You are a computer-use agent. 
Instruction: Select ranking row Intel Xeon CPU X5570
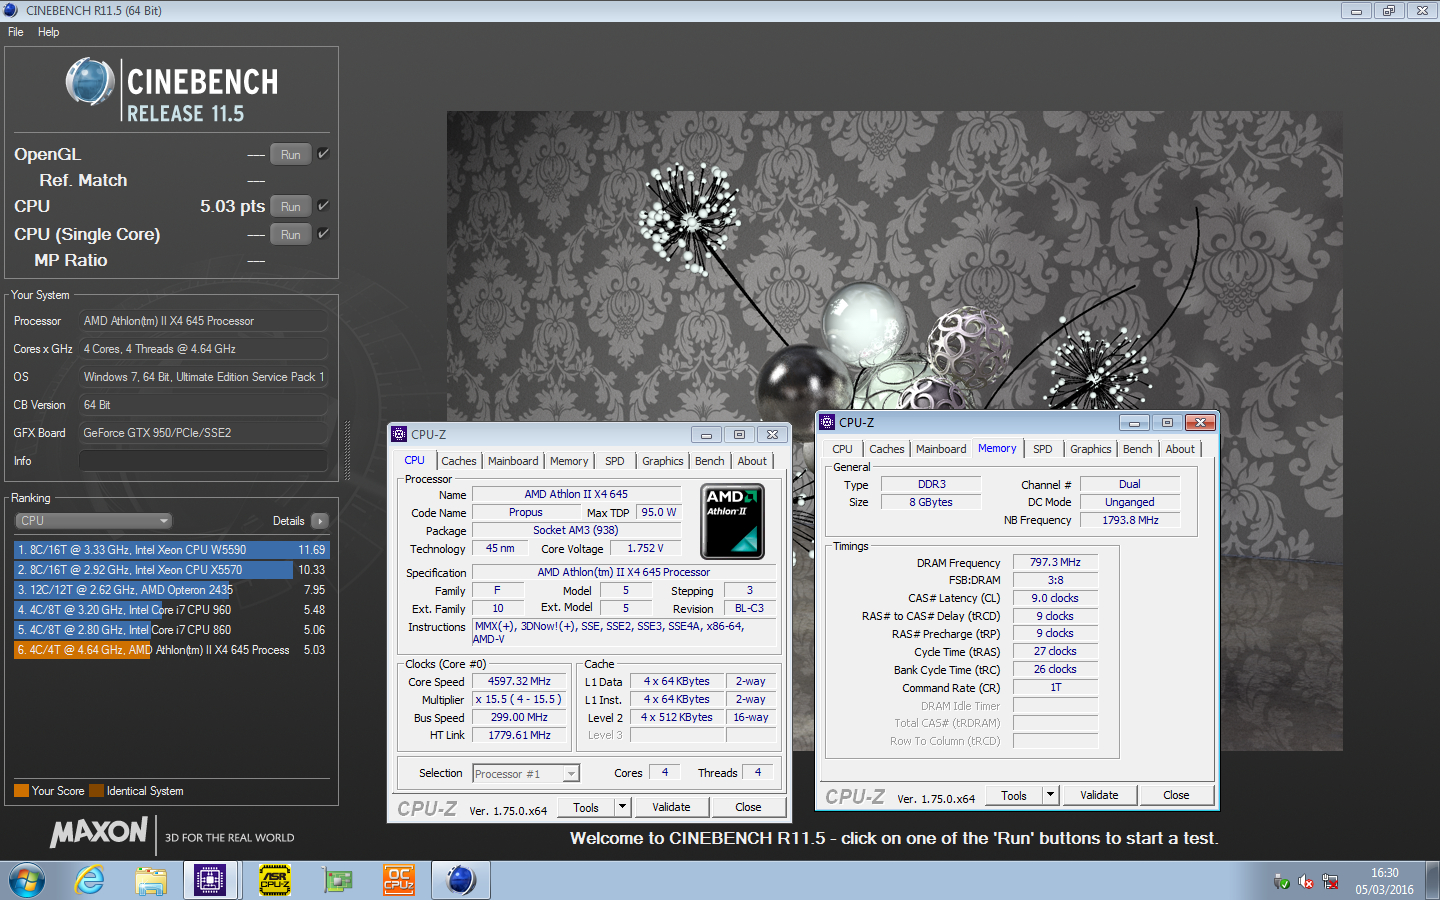[171, 570]
